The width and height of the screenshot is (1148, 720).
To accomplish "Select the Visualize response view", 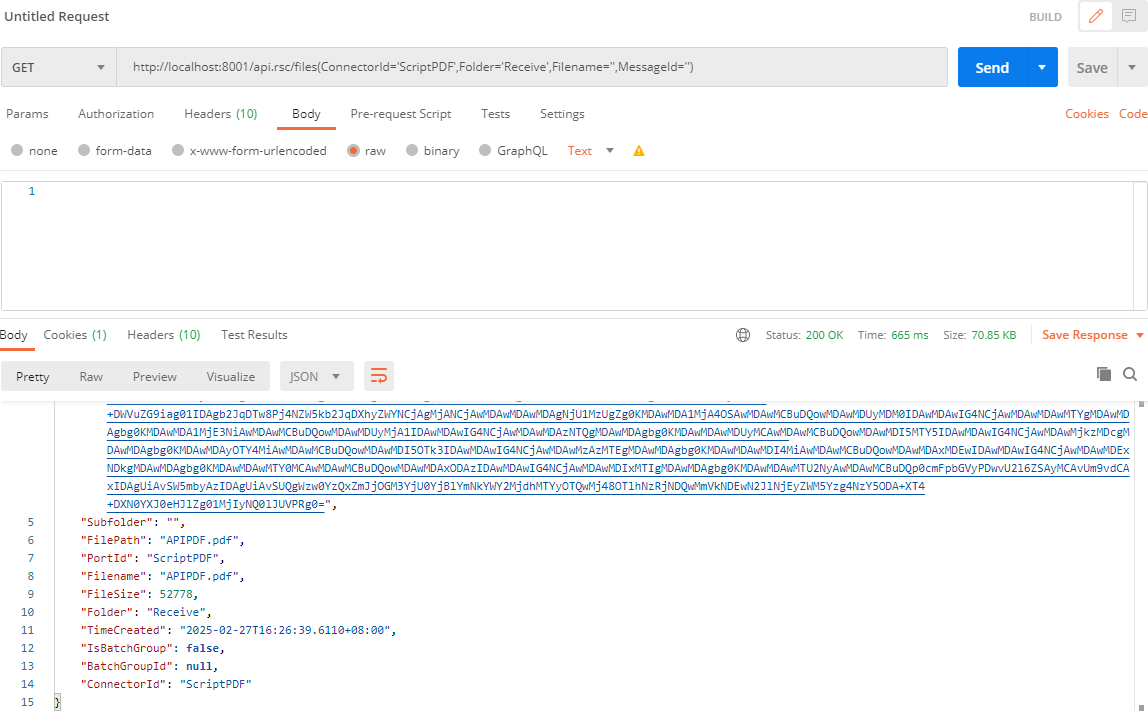I will click(231, 376).
